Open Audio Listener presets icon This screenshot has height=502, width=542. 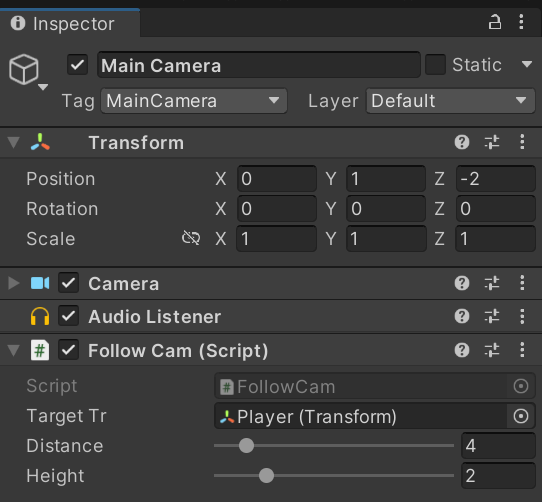[x=492, y=316]
